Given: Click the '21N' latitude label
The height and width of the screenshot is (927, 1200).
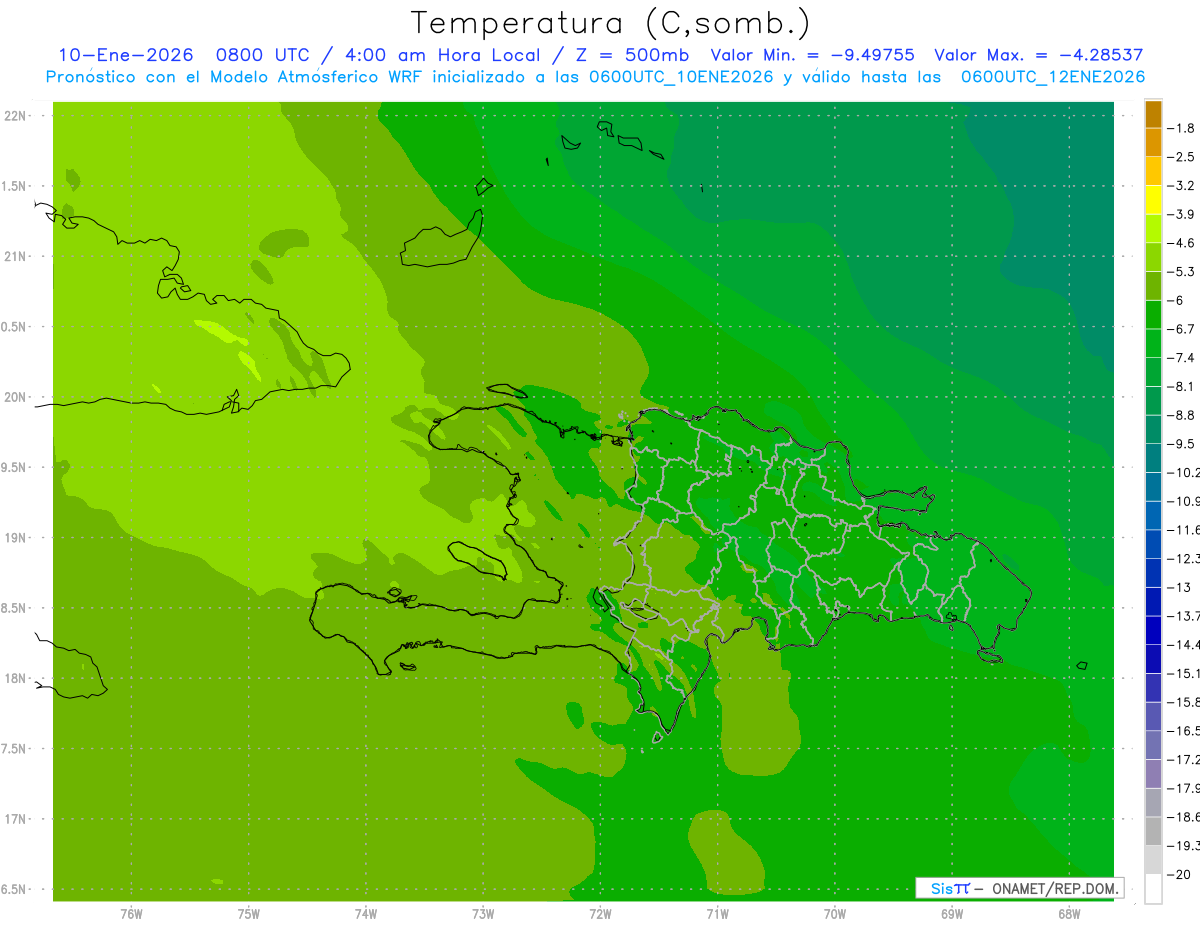Looking at the screenshot, I should pos(15,256).
